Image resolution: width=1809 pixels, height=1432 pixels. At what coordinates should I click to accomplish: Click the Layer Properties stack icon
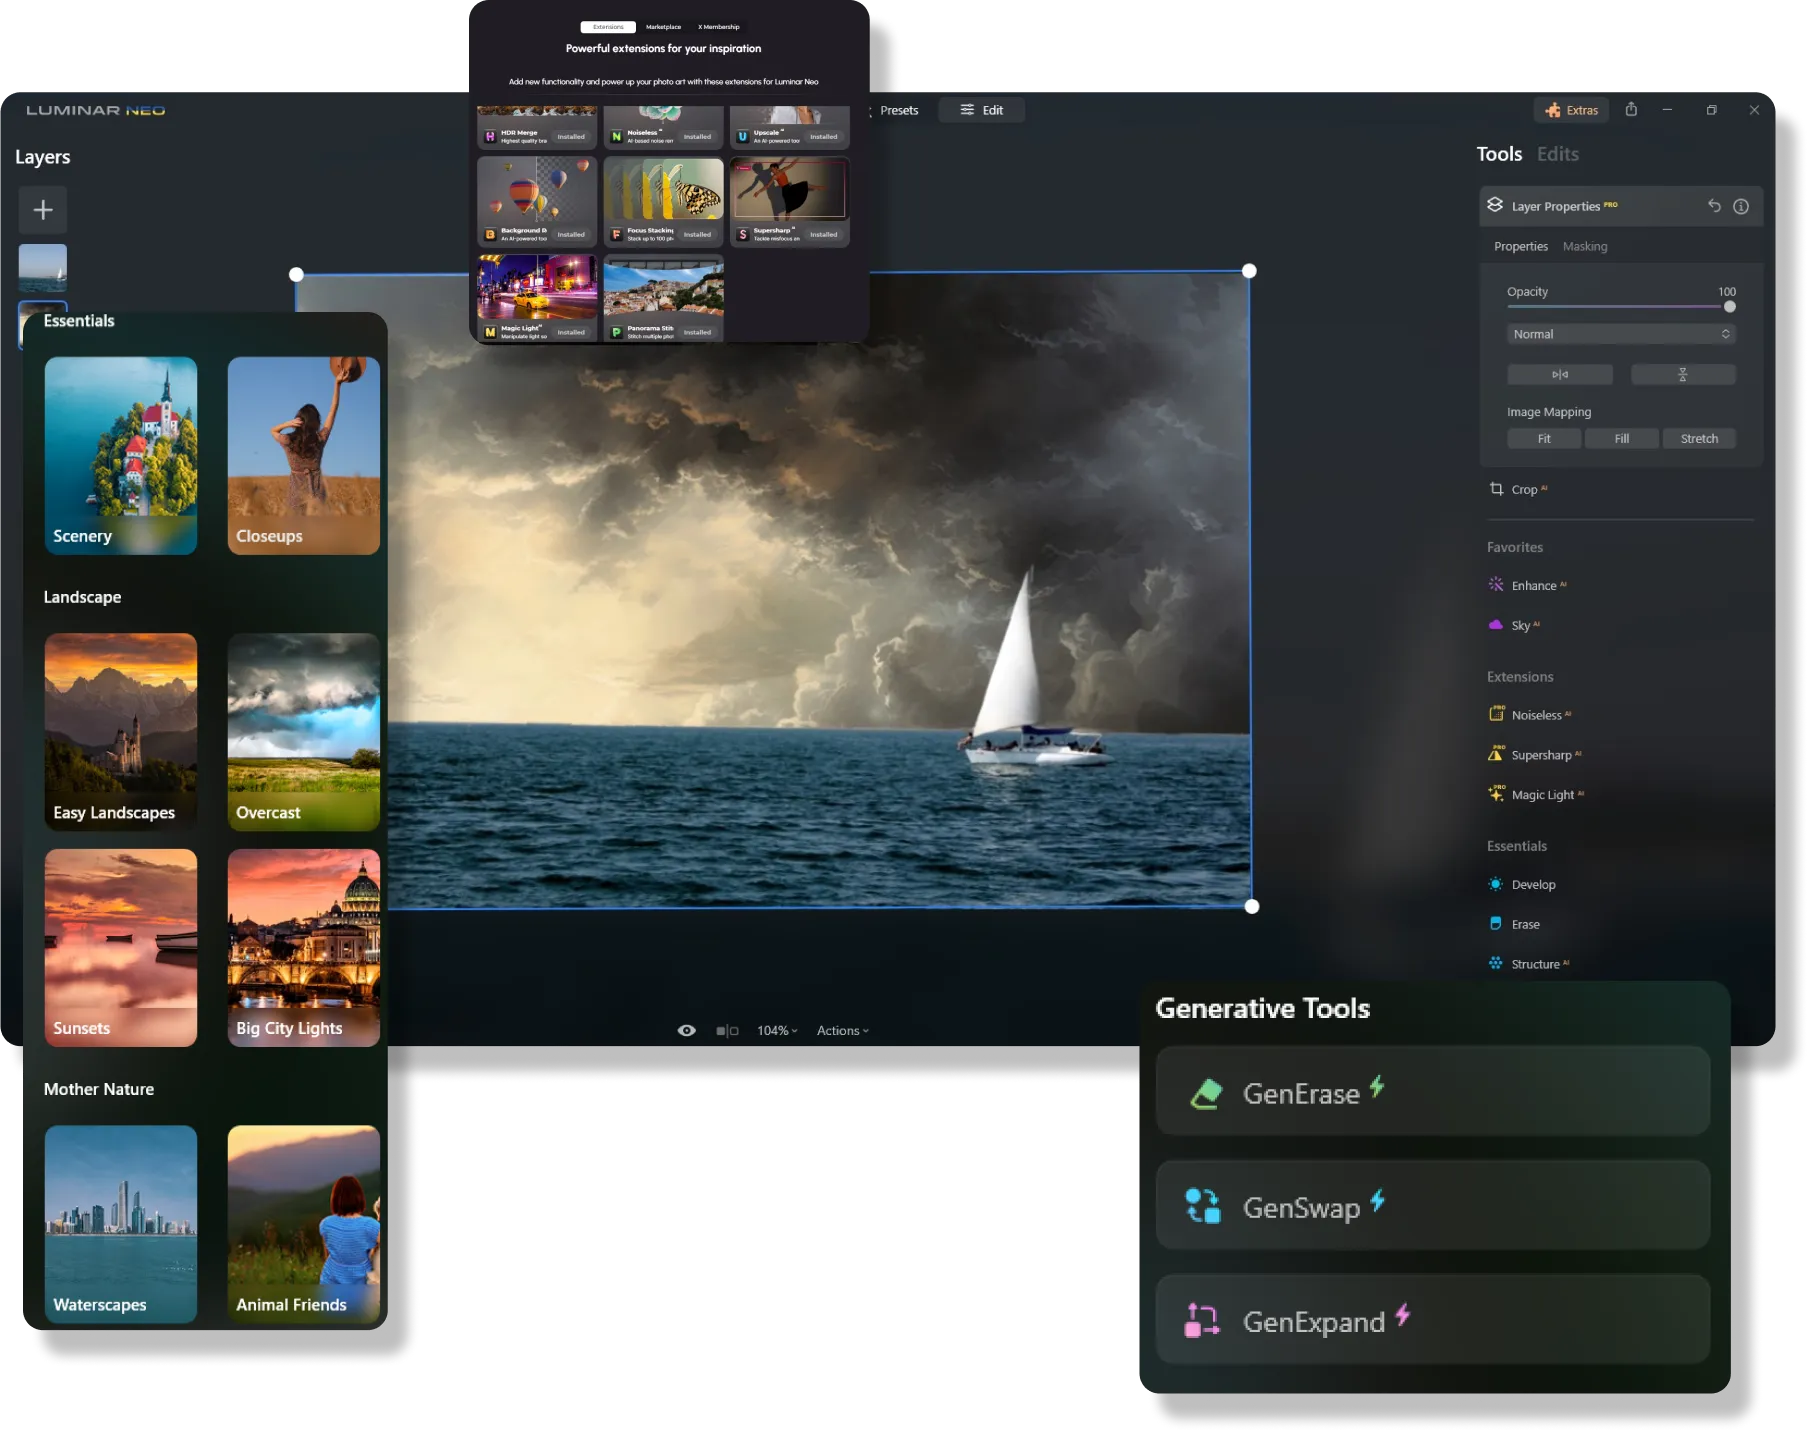pyautogui.click(x=1495, y=205)
